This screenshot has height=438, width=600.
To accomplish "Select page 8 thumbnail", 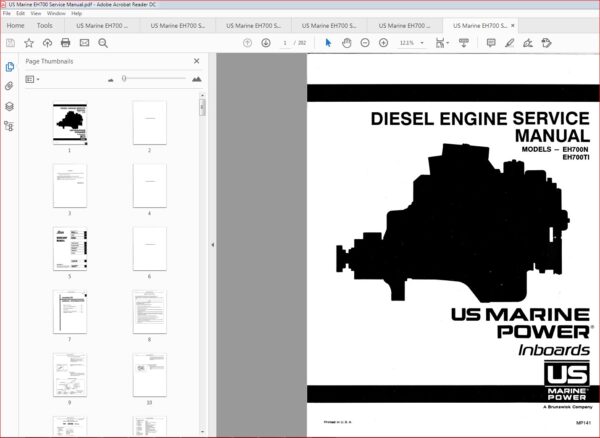I will [x=150, y=312].
